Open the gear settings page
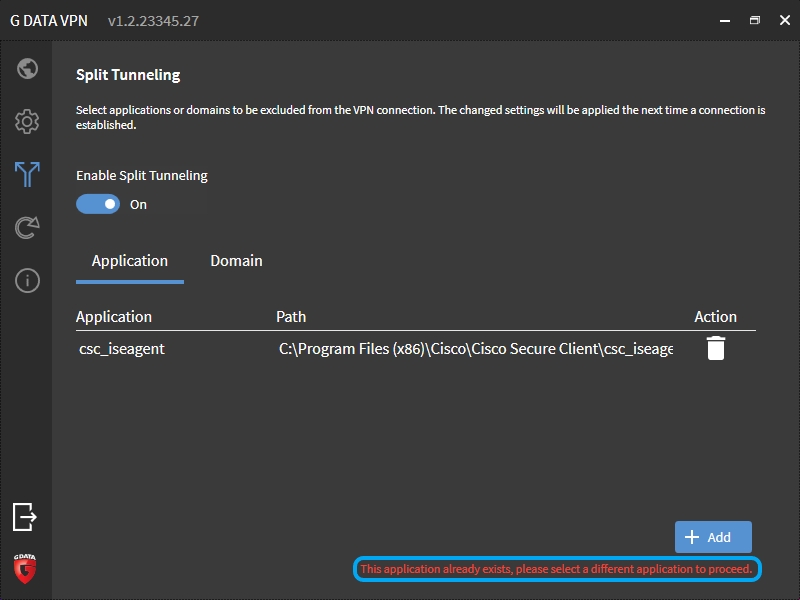800x600 pixels. pyautogui.click(x=27, y=121)
